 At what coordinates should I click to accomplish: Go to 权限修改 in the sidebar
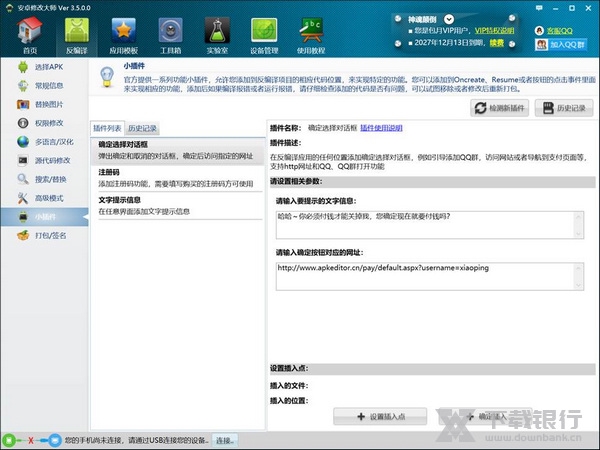pyautogui.click(x=46, y=123)
